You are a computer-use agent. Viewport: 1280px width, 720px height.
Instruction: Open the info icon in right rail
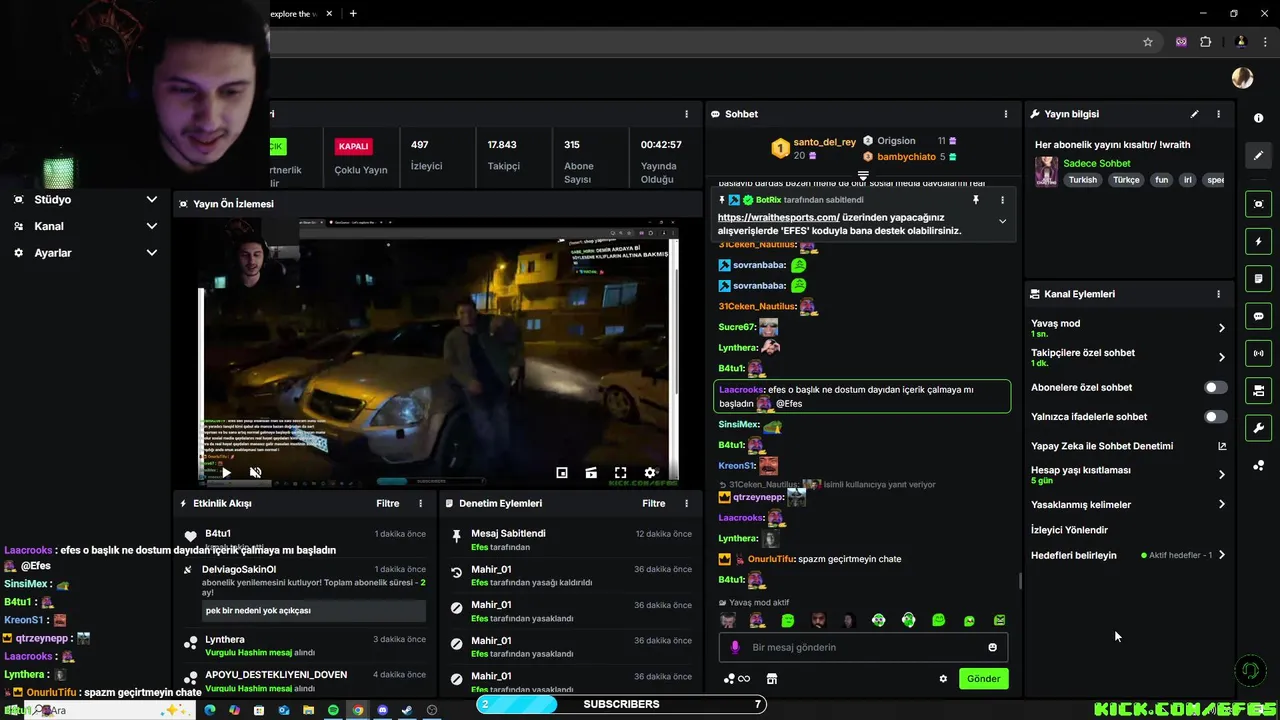tap(1258, 118)
